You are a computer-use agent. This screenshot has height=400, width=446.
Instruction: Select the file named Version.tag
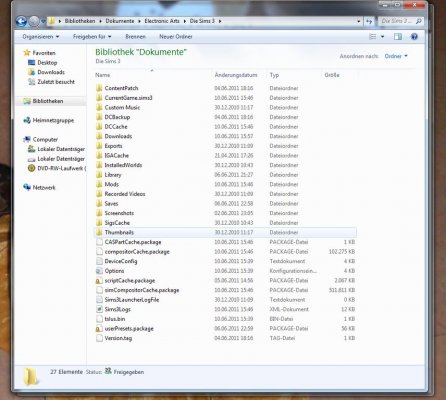(x=118, y=338)
